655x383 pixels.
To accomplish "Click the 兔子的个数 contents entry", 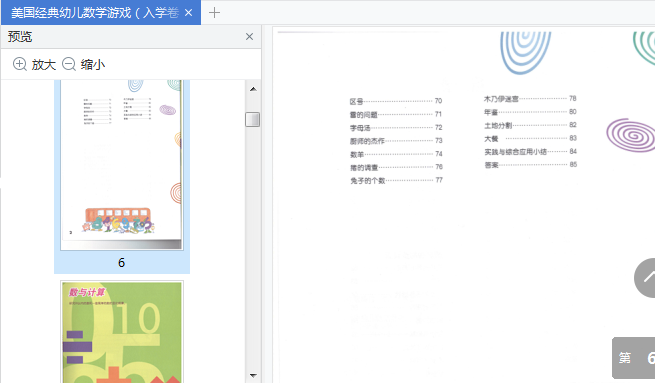I will [396, 180].
